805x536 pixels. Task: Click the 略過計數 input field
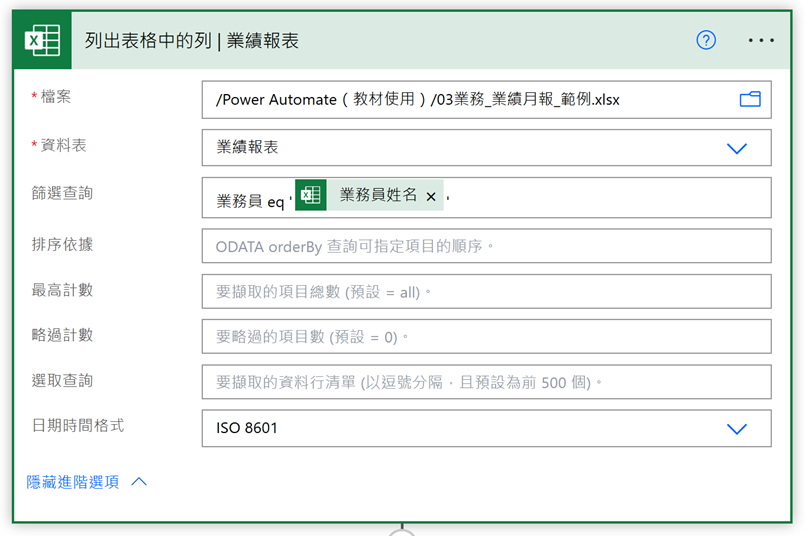pyautogui.click(x=486, y=337)
